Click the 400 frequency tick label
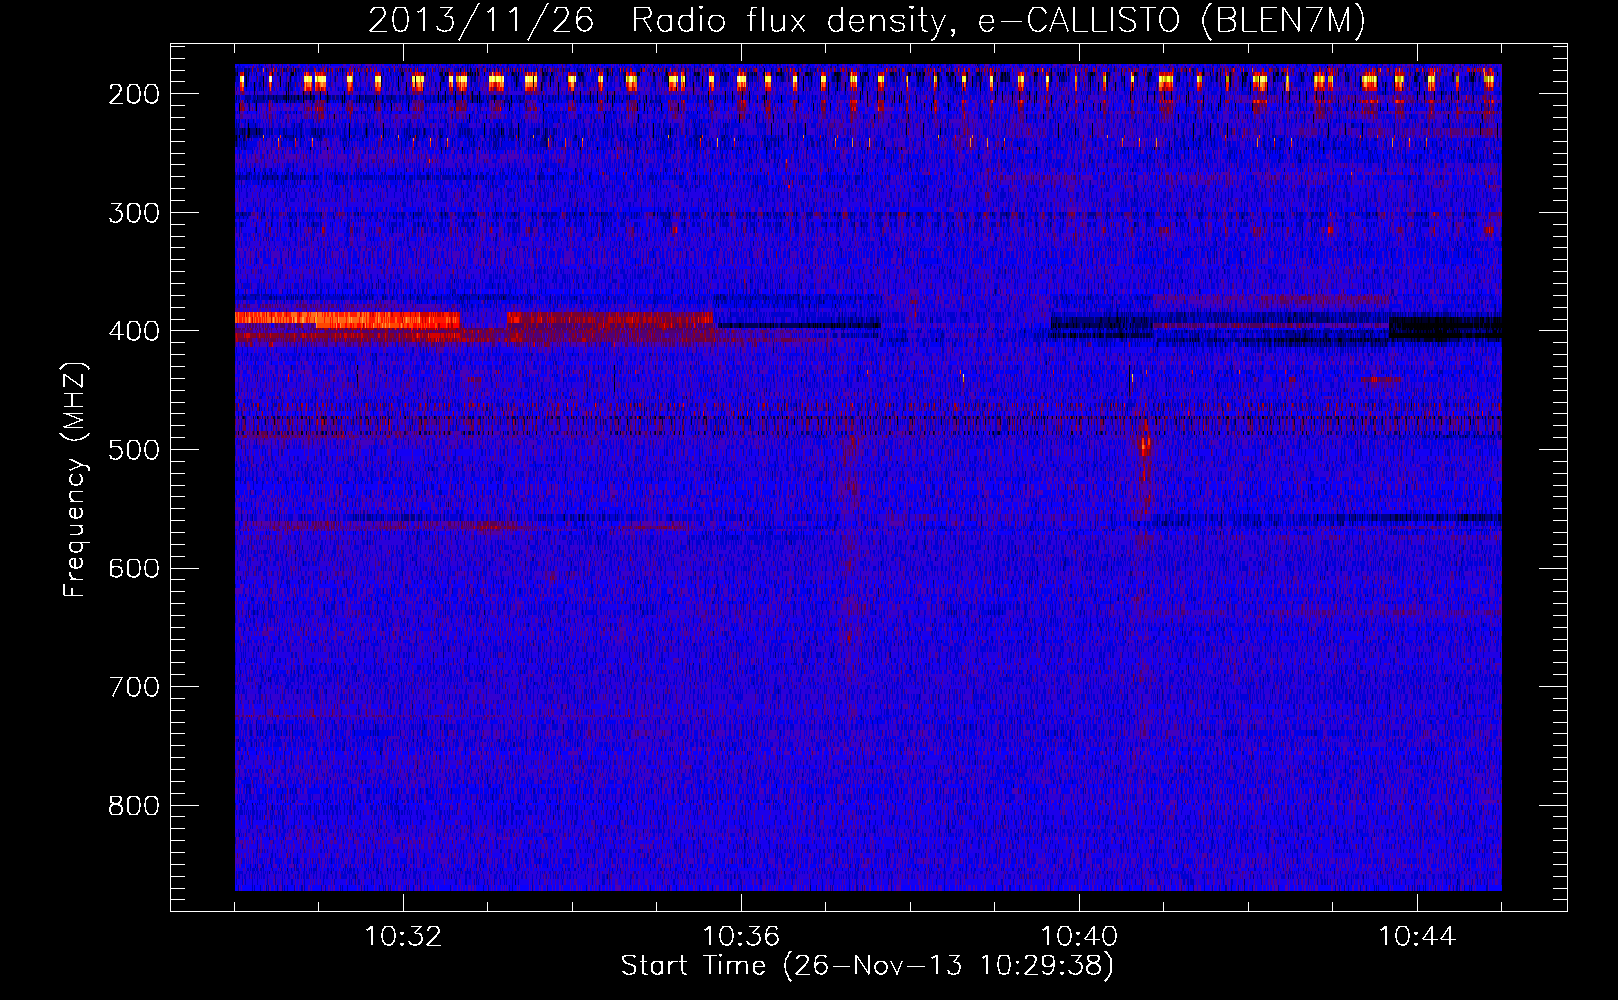 [x=134, y=331]
